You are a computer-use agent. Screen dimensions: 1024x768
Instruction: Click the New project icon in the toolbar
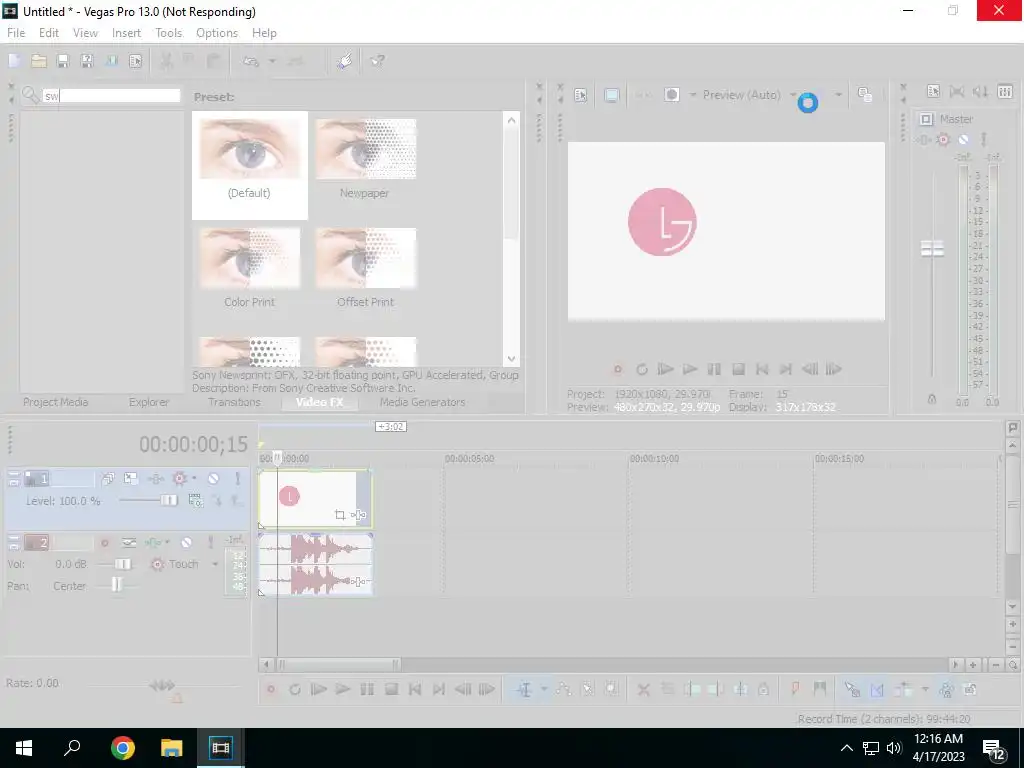(14, 61)
